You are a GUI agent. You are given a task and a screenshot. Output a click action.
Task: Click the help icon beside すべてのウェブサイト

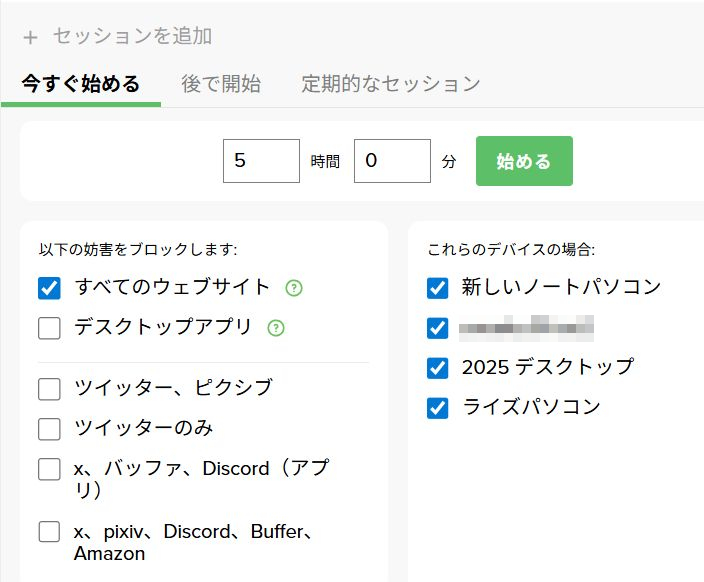click(x=293, y=288)
